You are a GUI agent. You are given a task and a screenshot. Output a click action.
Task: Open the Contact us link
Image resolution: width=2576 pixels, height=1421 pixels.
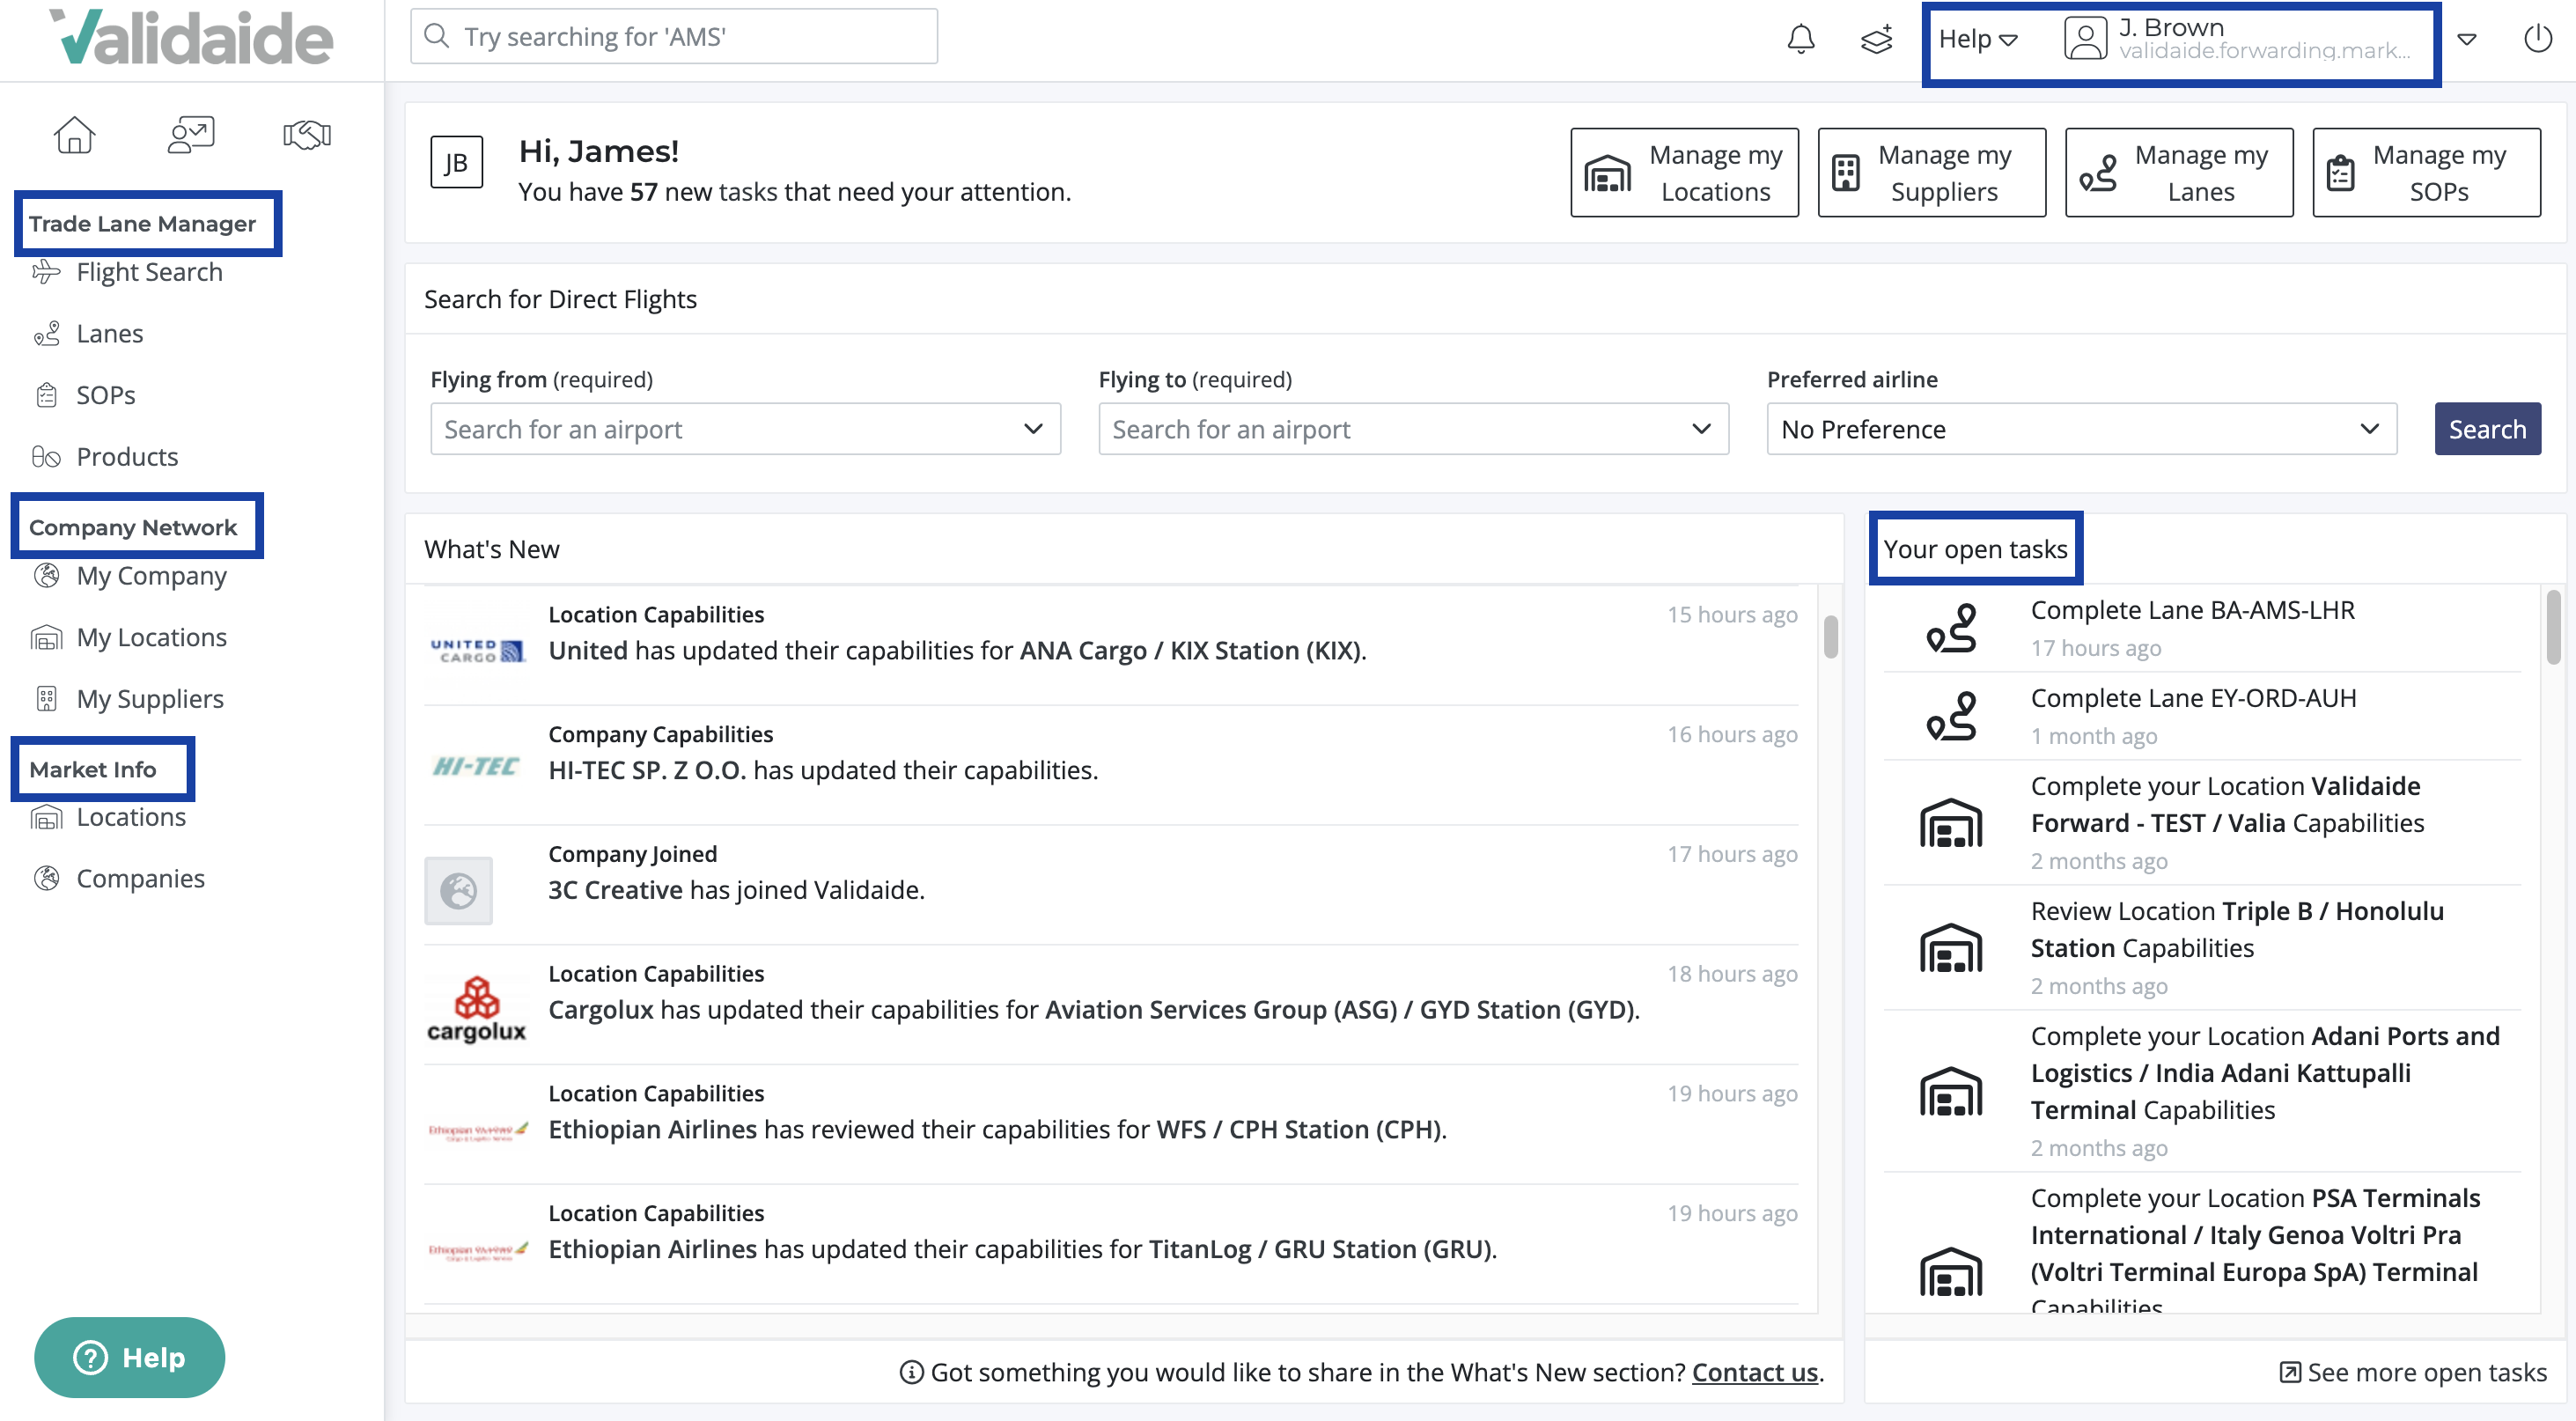click(1755, 1372)
